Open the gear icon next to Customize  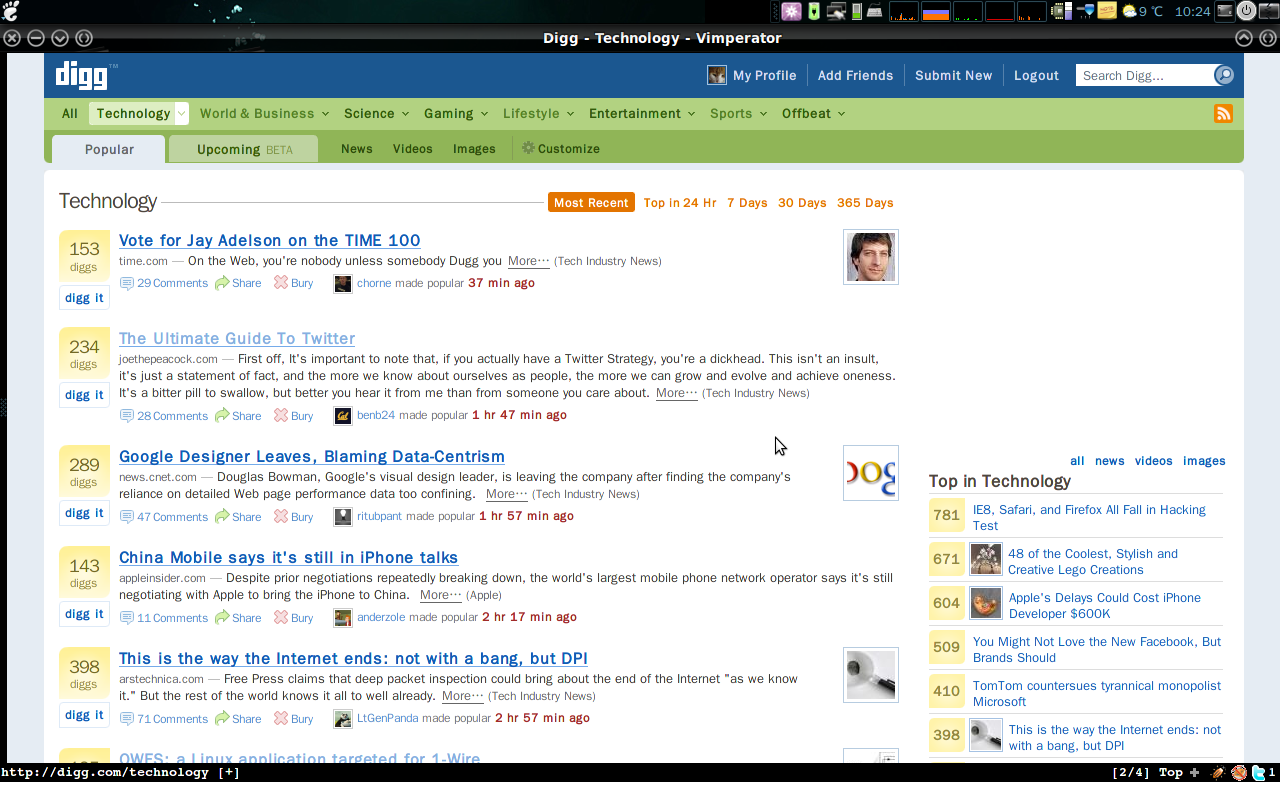[529, 148]
